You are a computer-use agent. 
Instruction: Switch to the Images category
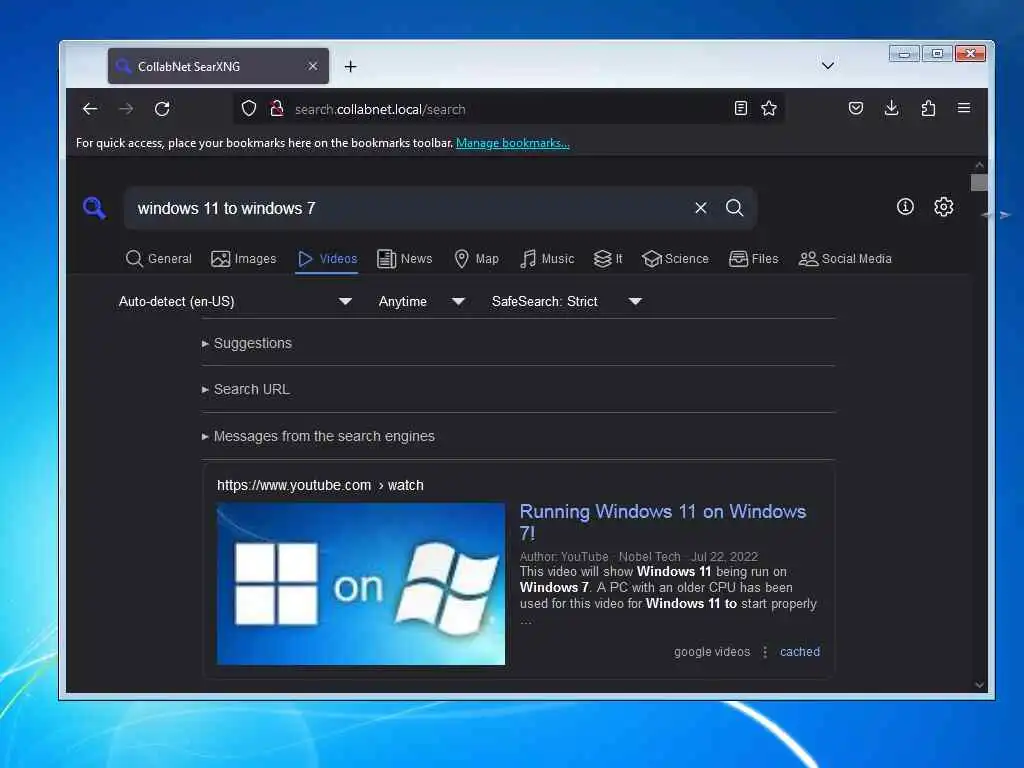tap(244, 259)
